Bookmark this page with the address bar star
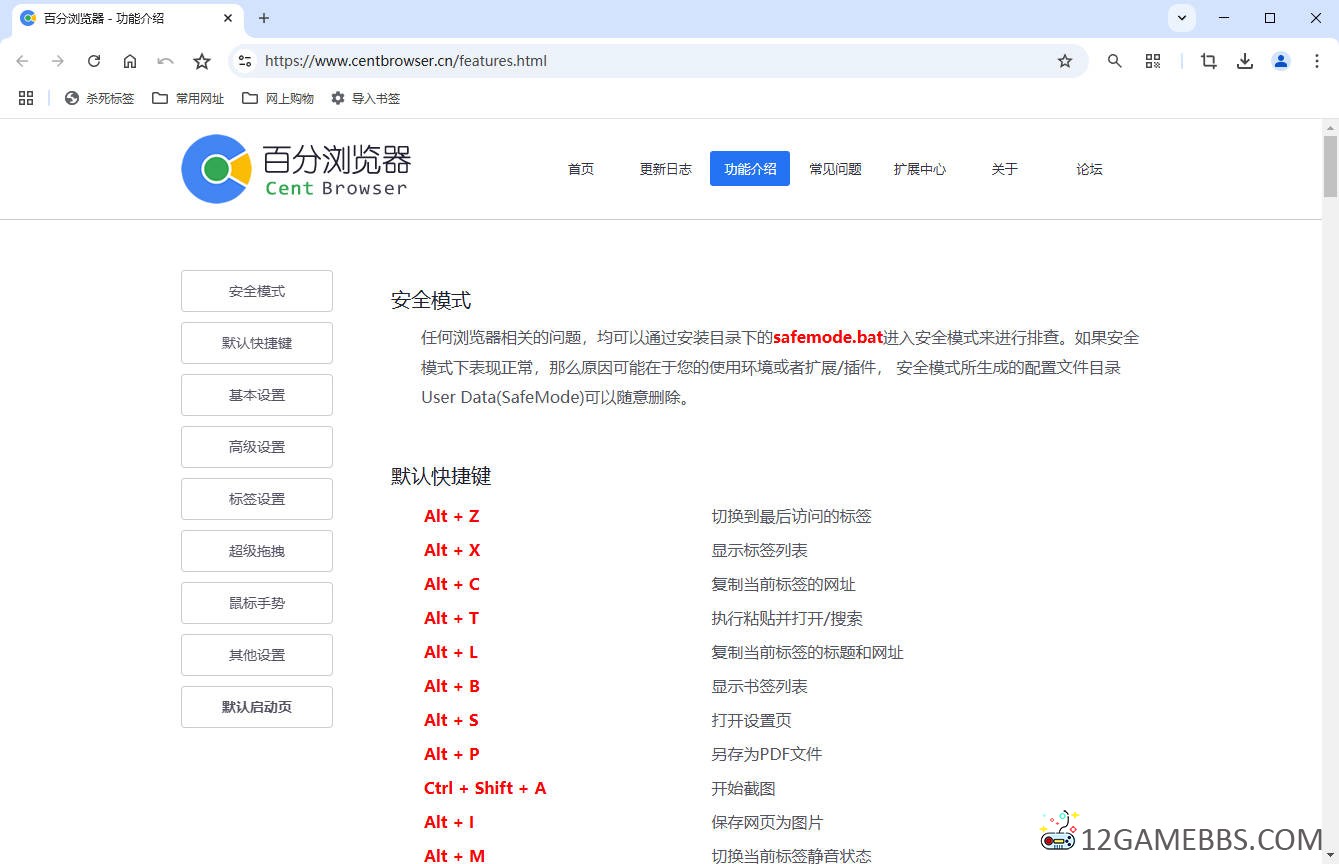 1065,61
